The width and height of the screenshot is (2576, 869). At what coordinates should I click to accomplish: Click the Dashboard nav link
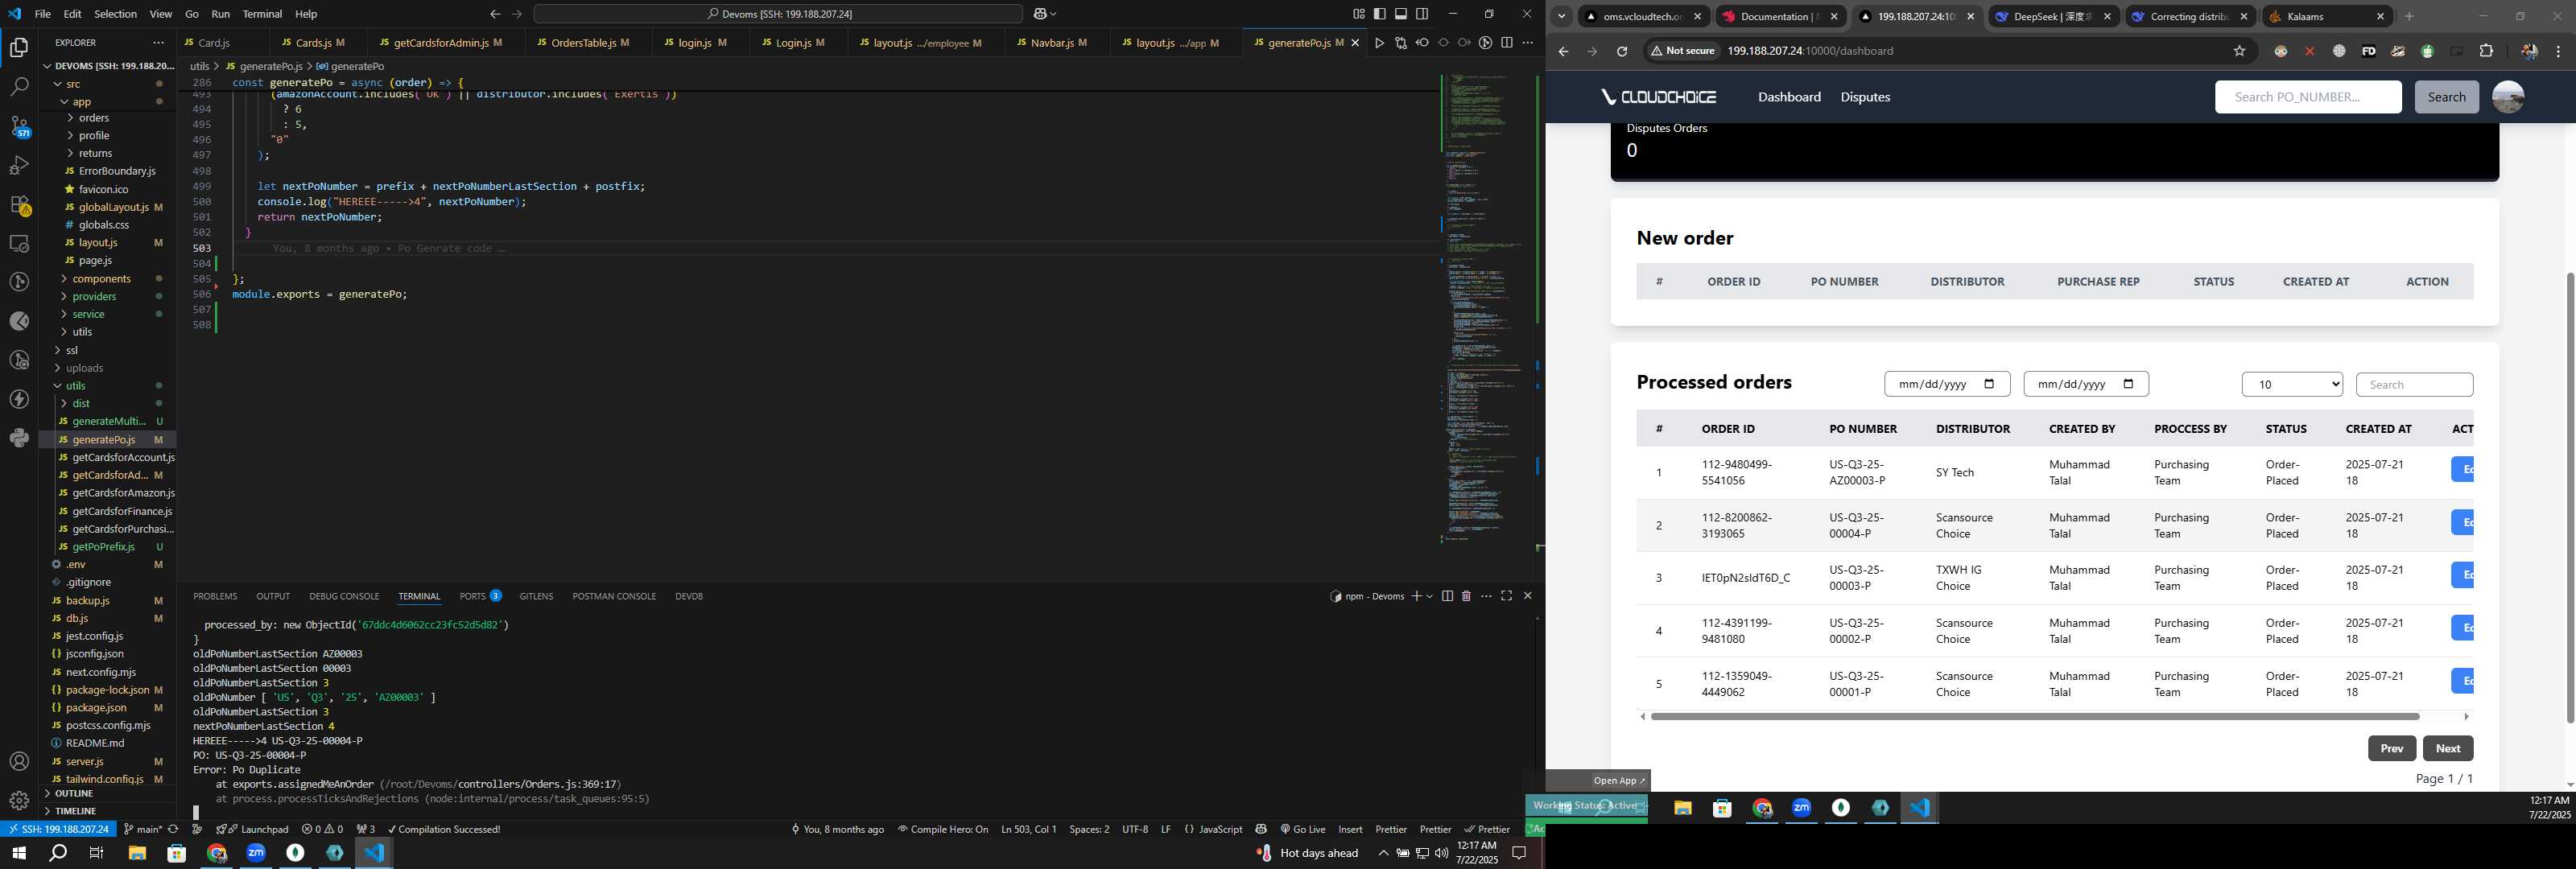[1789, 97]
